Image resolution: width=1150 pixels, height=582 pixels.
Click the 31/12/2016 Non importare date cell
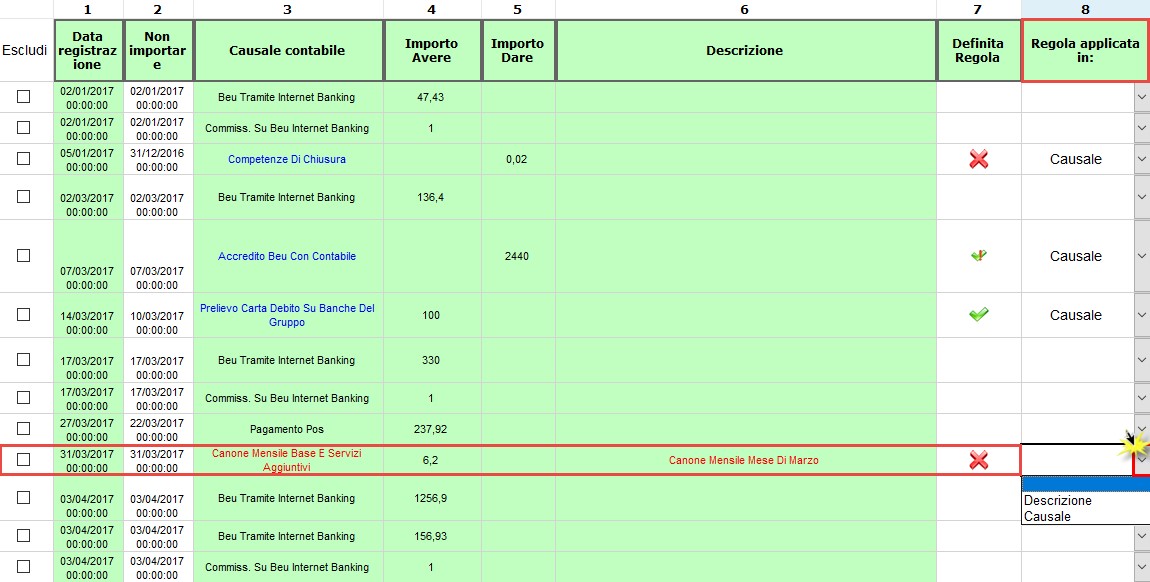pyautogui.click(x=158, y=160)
